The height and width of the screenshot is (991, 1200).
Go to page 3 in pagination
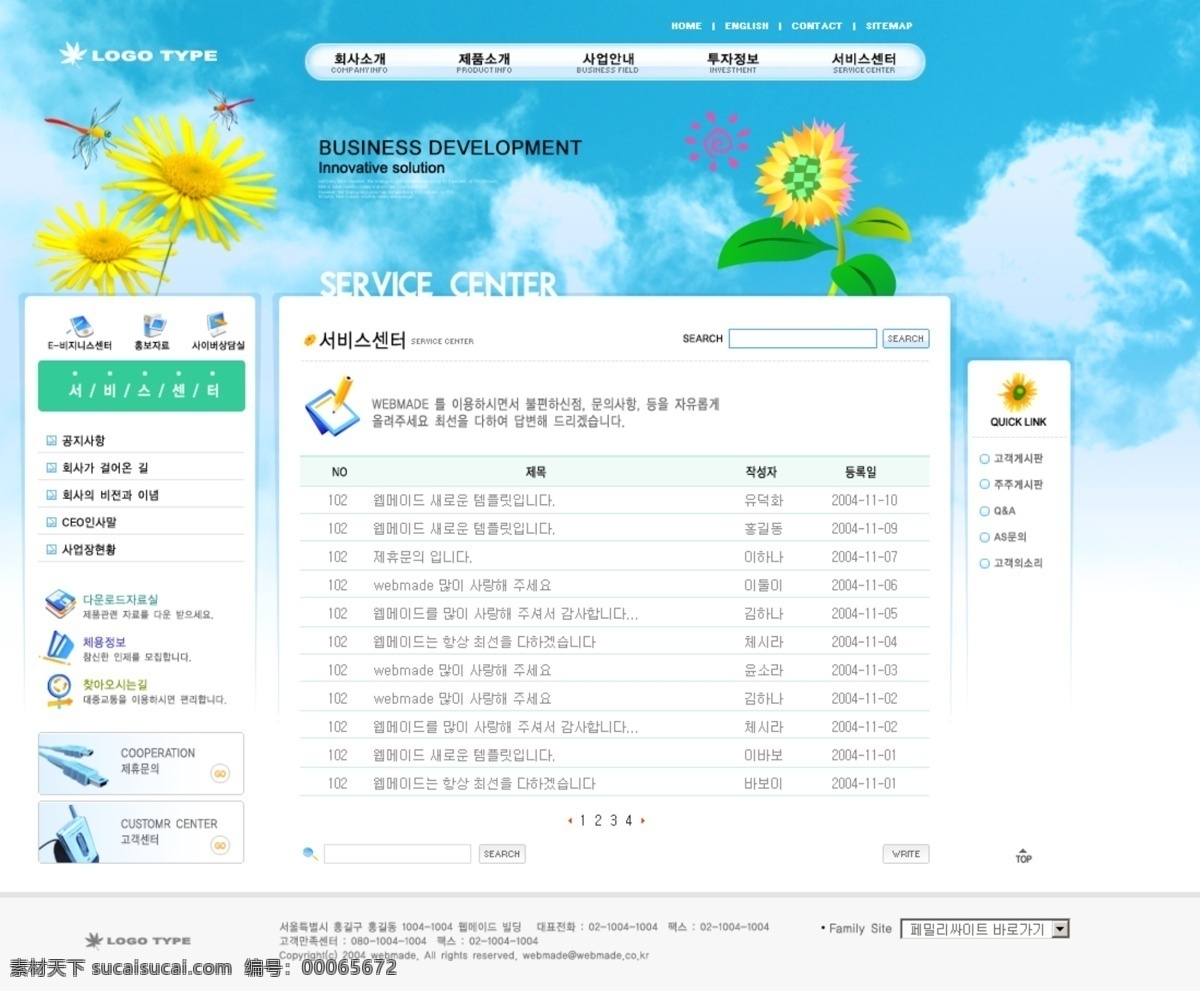(613, 821)
